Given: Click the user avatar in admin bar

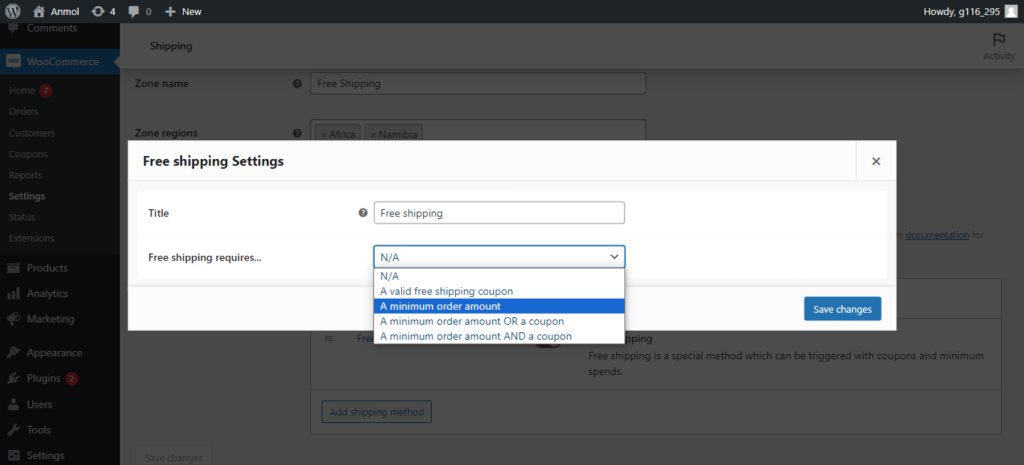Looking at the screenshot, I should pos(1011,11).
